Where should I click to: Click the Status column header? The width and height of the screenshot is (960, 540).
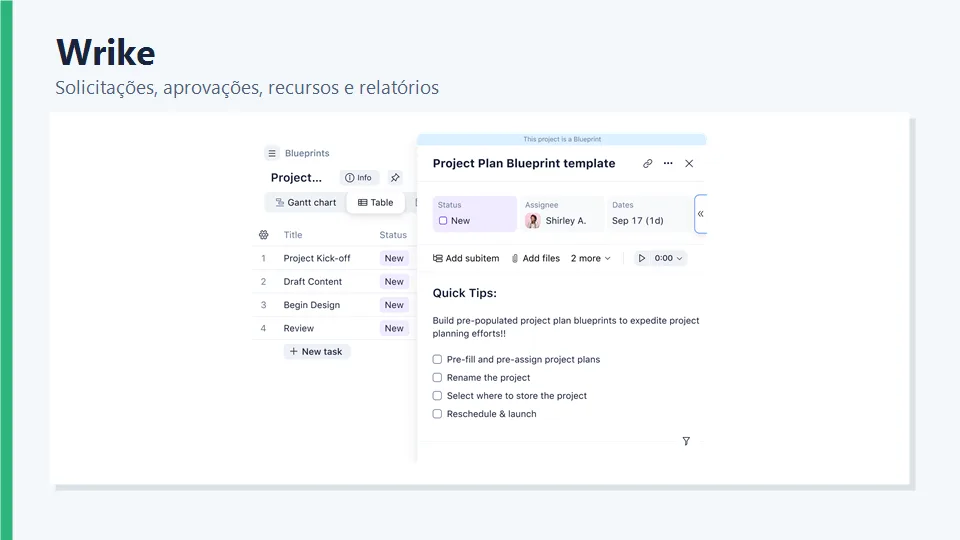pos(392,234)
